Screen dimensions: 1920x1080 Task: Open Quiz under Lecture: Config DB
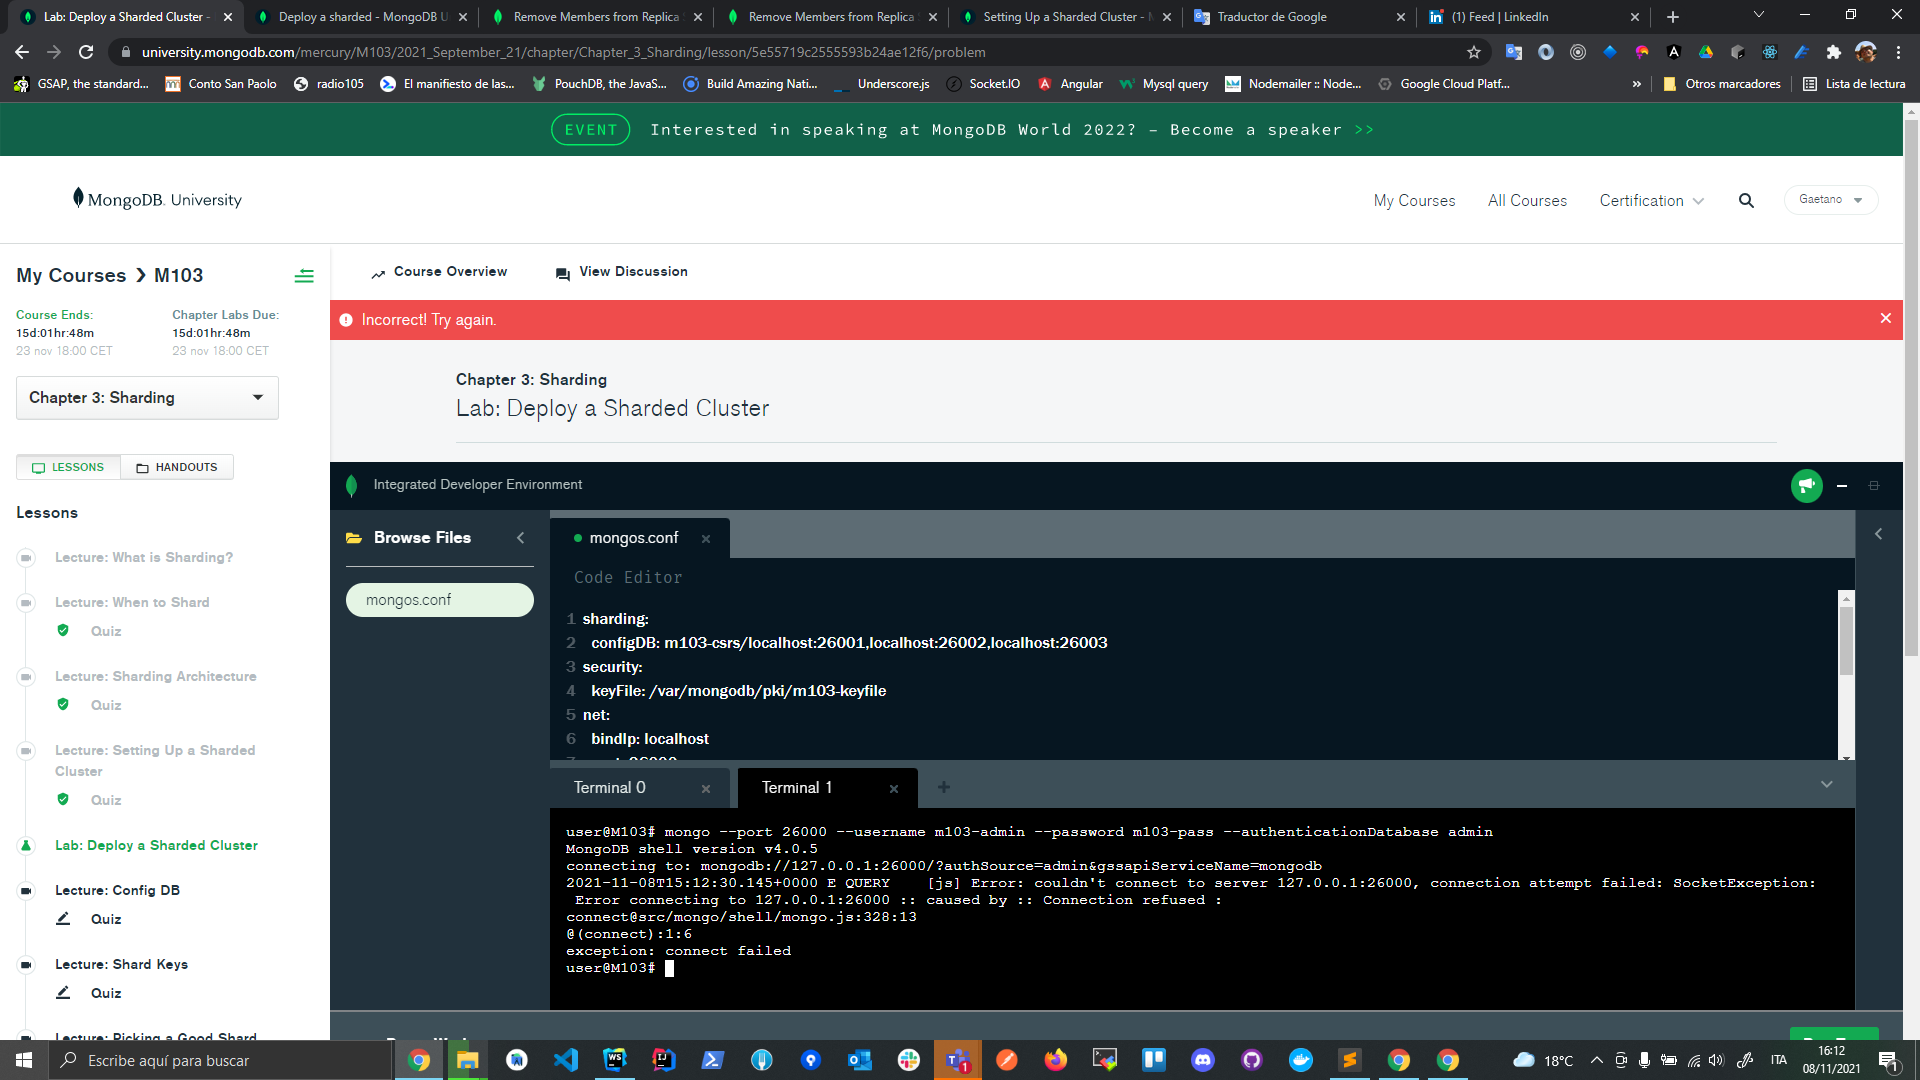click(x=106, y=920)
